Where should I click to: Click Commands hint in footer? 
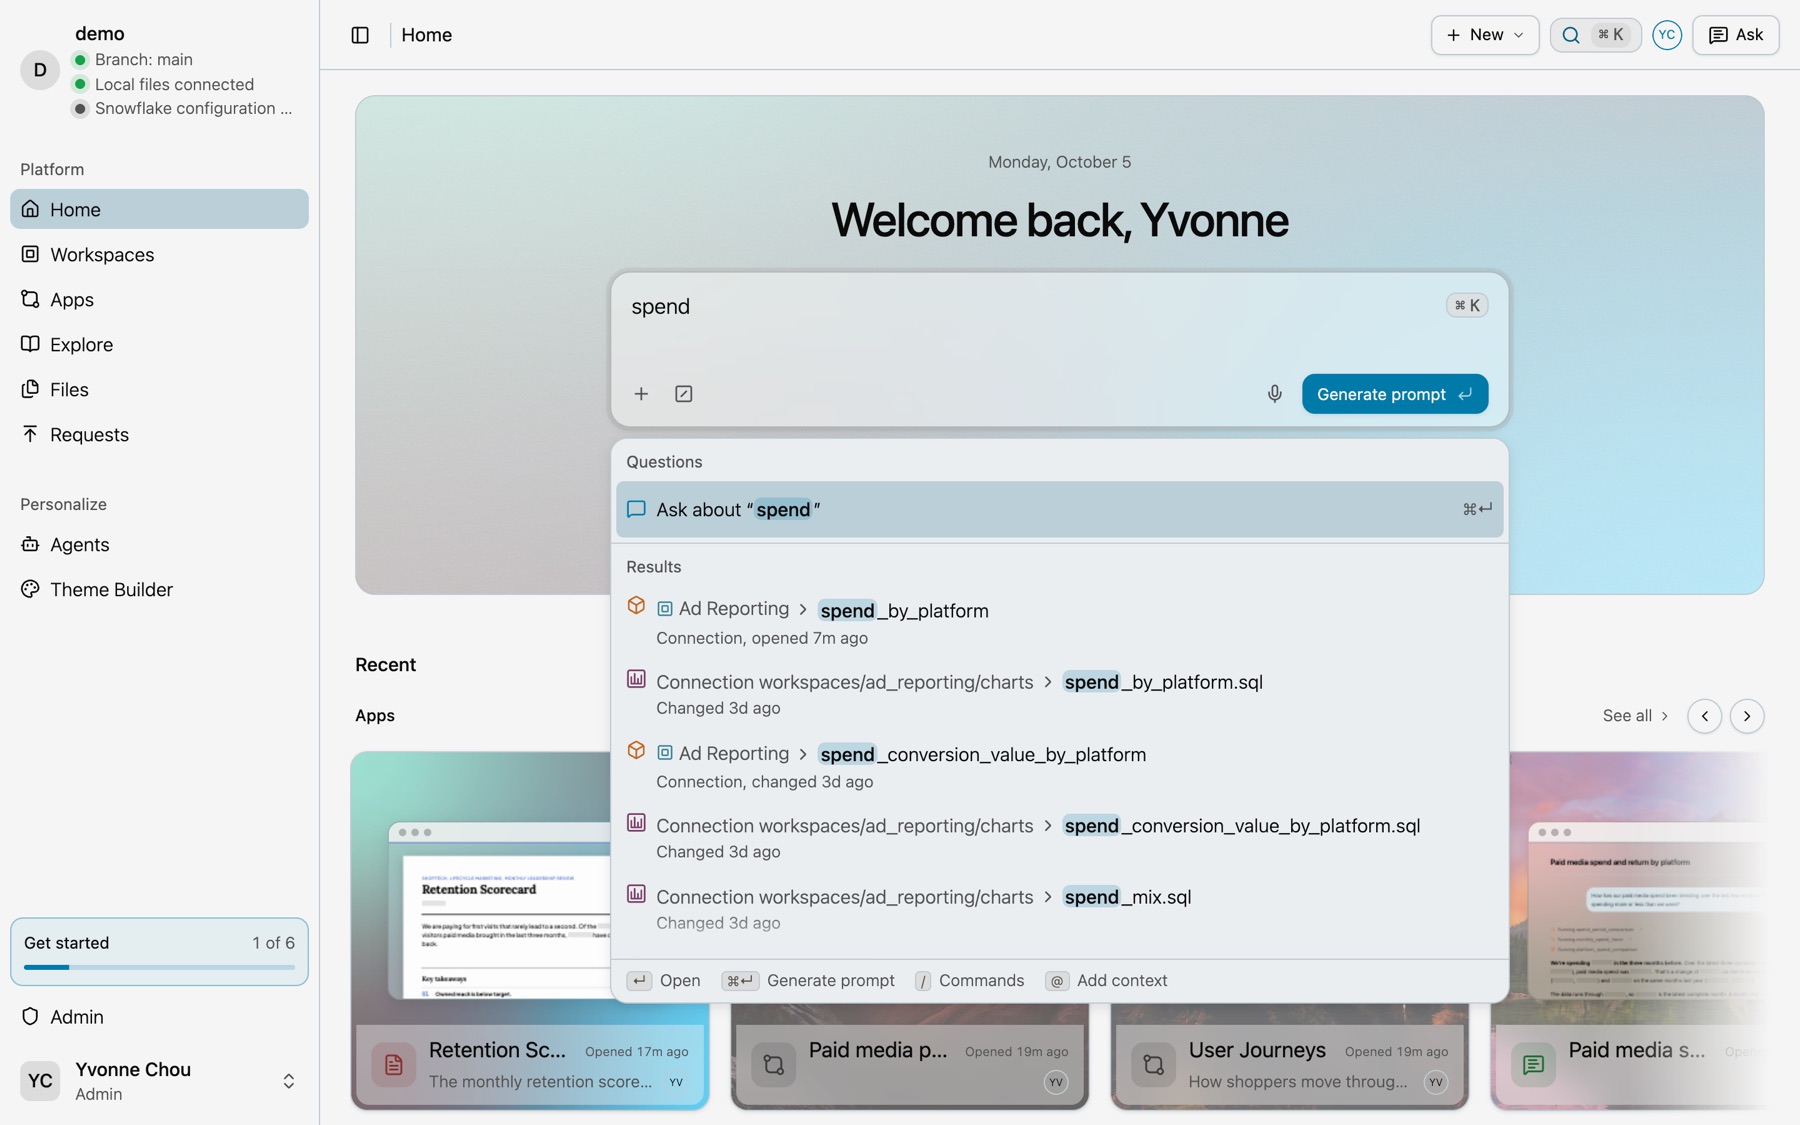pos(970,981)
